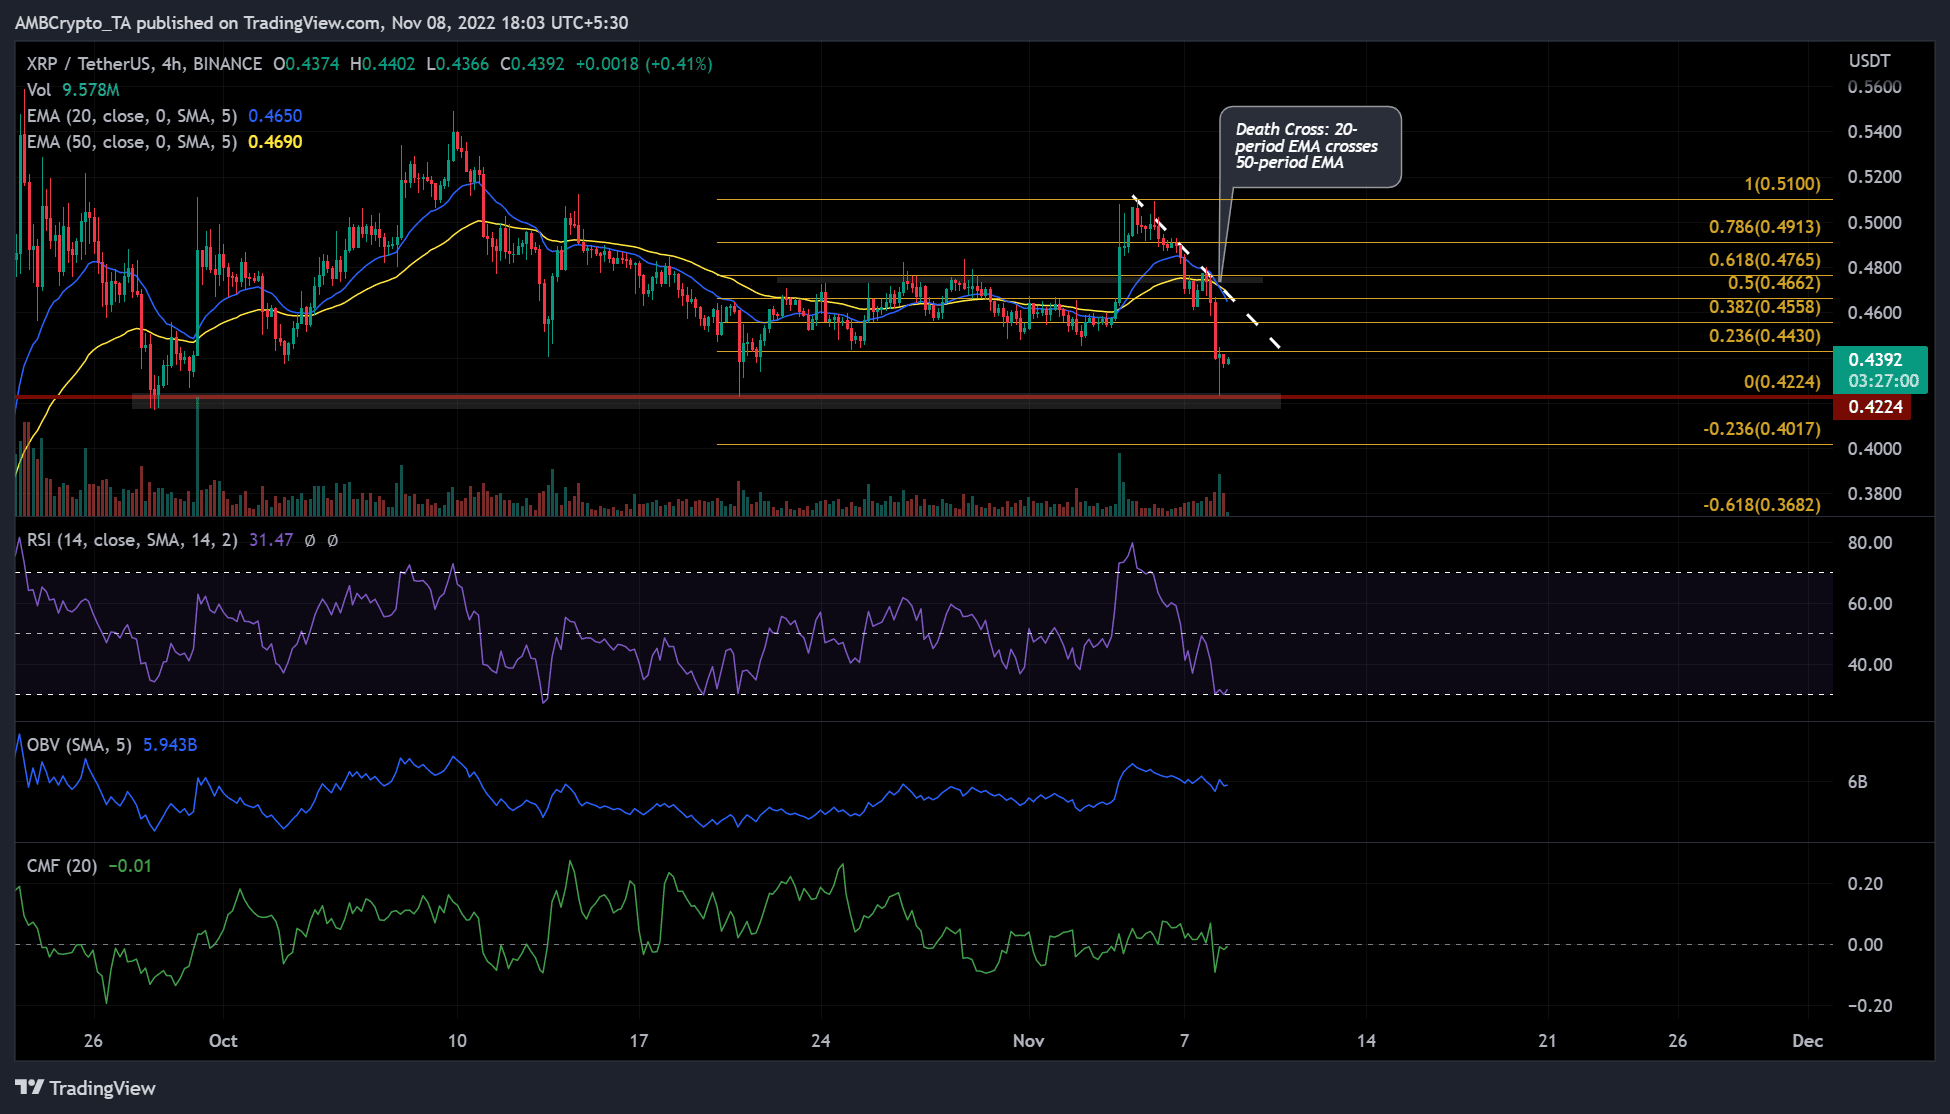Click the 0.5600 price axis label
The image size is (1950, 1114).
coord(1874,87)
